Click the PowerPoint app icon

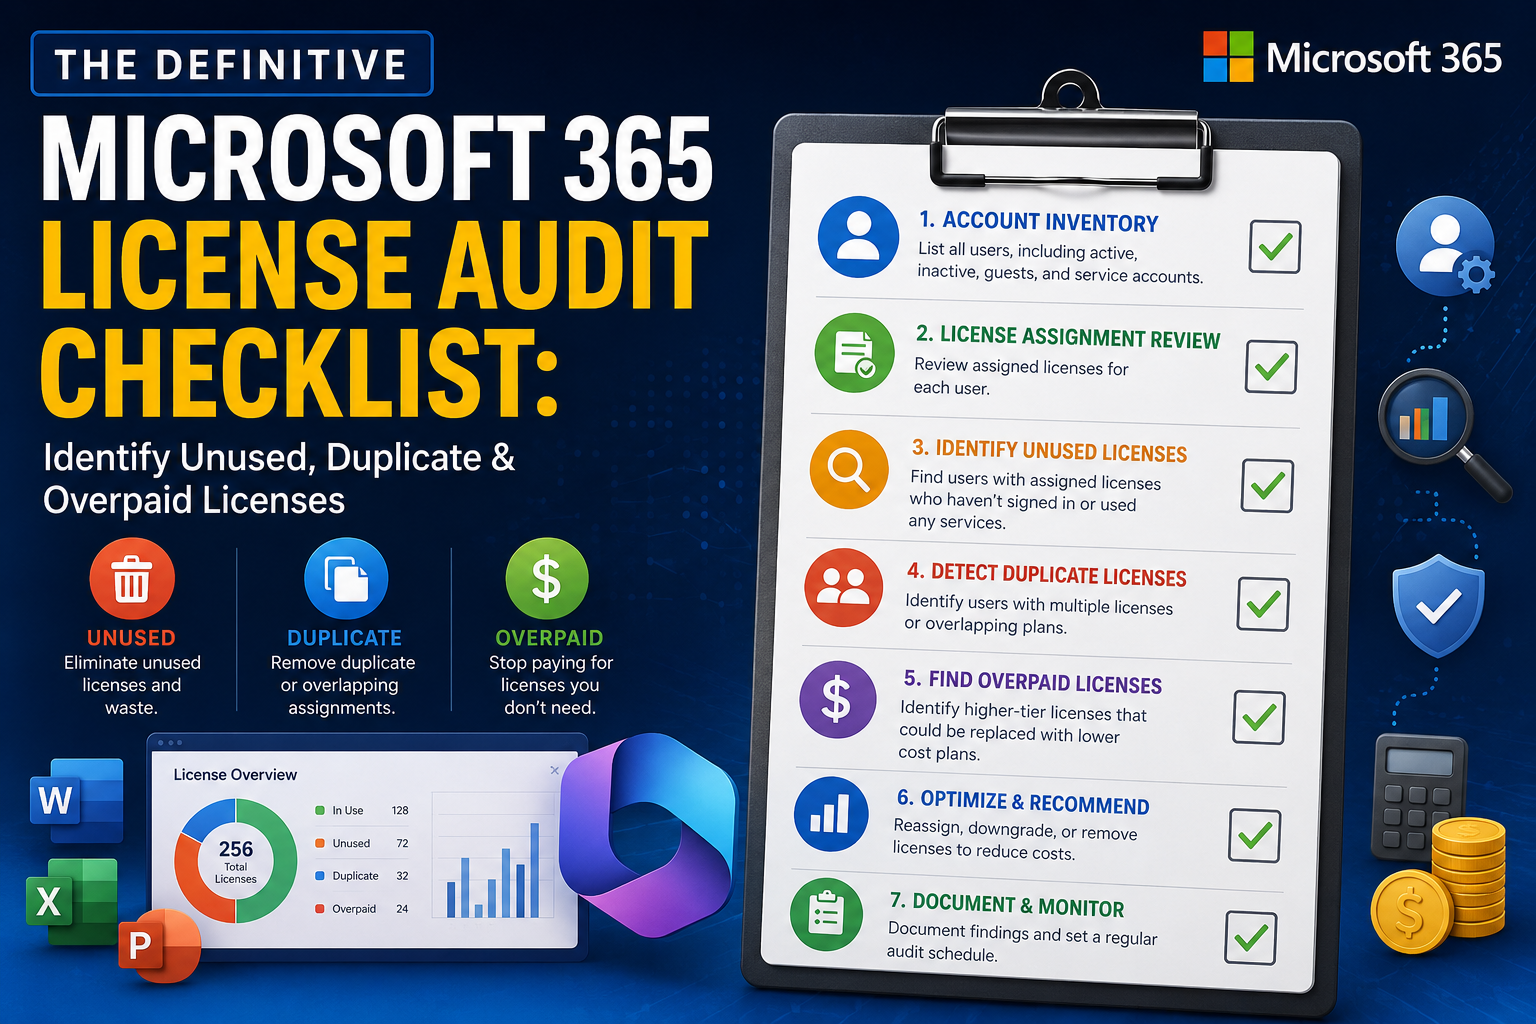tap(160, 945)
